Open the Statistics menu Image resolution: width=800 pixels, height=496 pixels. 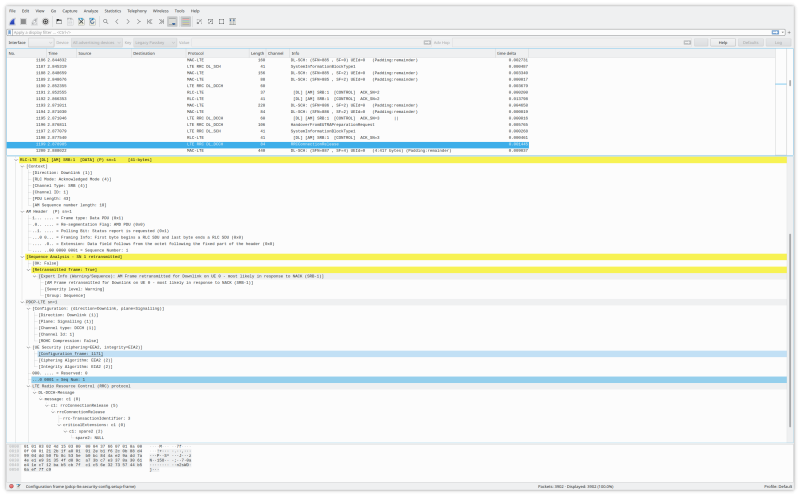point(110,10)
